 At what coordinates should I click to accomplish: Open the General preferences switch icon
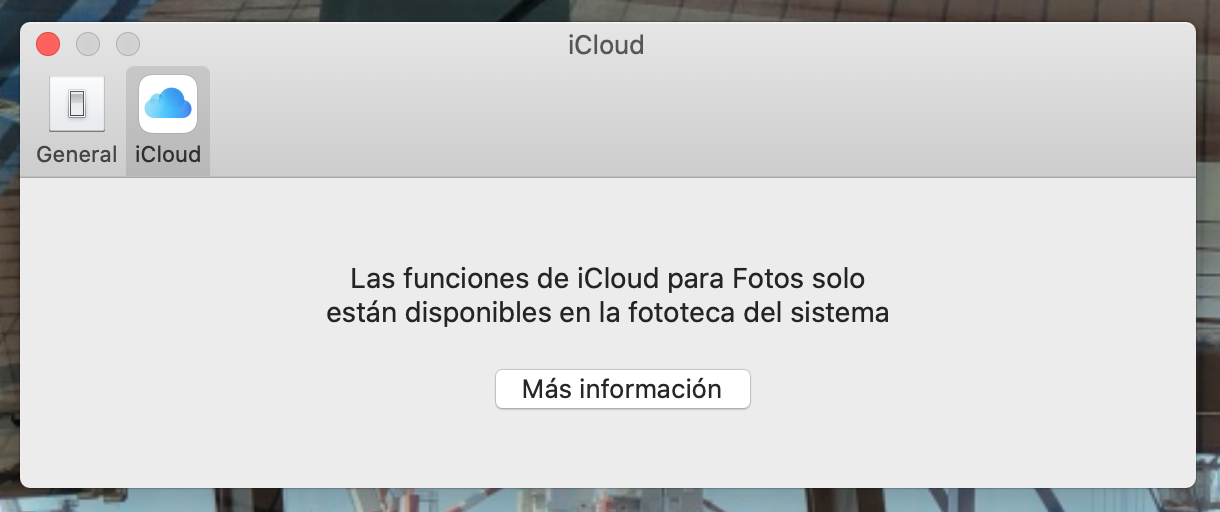click(x=77, y=104)
